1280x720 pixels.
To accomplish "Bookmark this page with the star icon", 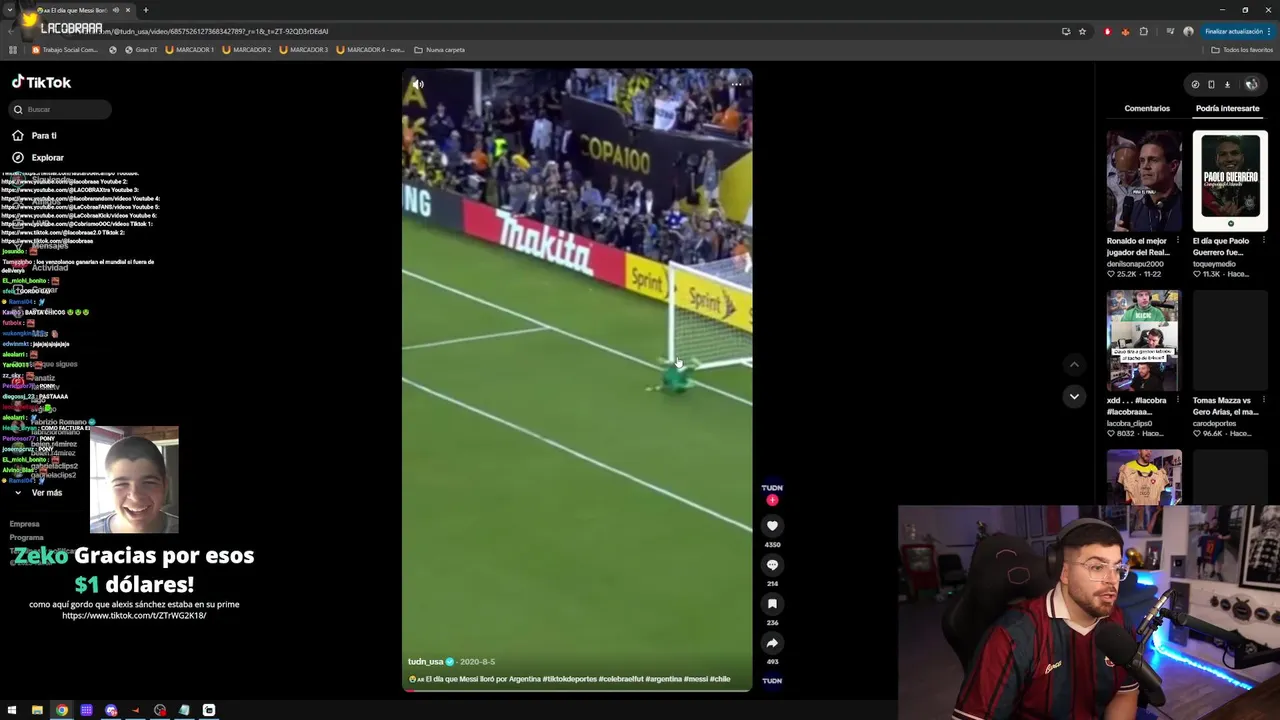I will 1082,31.
